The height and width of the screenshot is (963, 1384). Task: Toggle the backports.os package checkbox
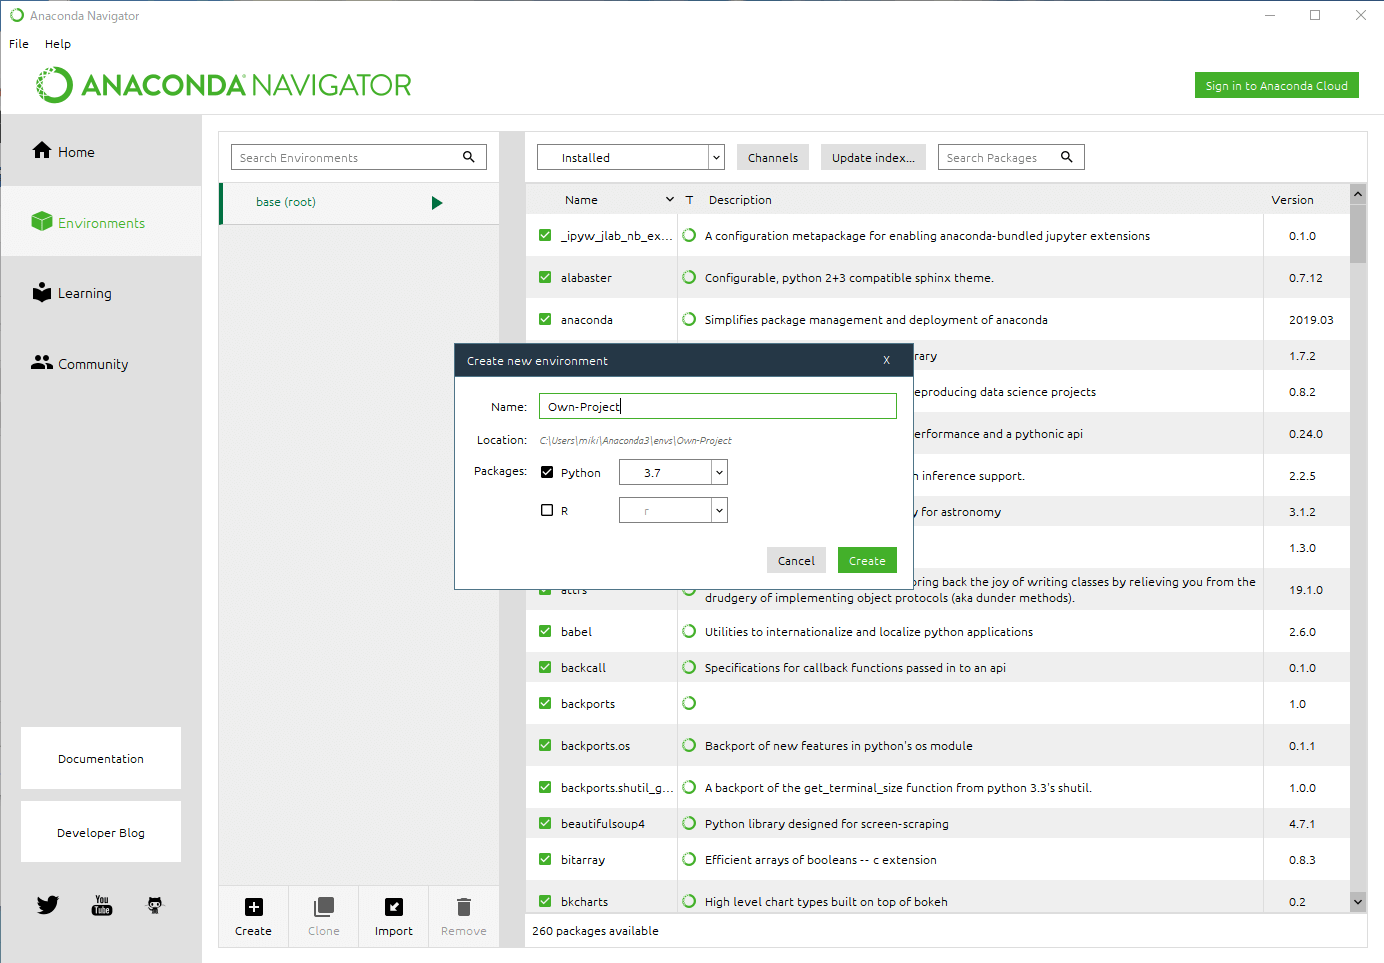545,745
